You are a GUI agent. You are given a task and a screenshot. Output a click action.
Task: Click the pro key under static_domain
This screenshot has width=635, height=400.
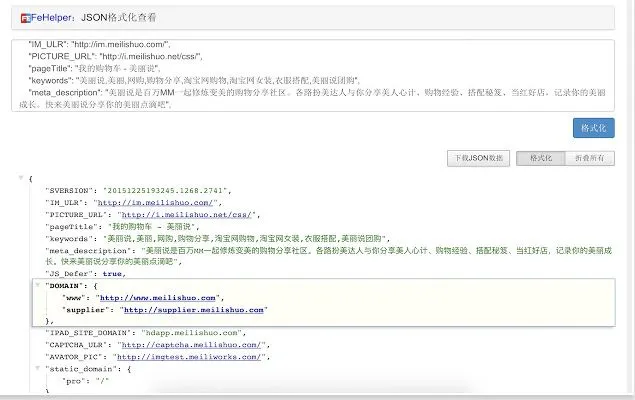74,381
